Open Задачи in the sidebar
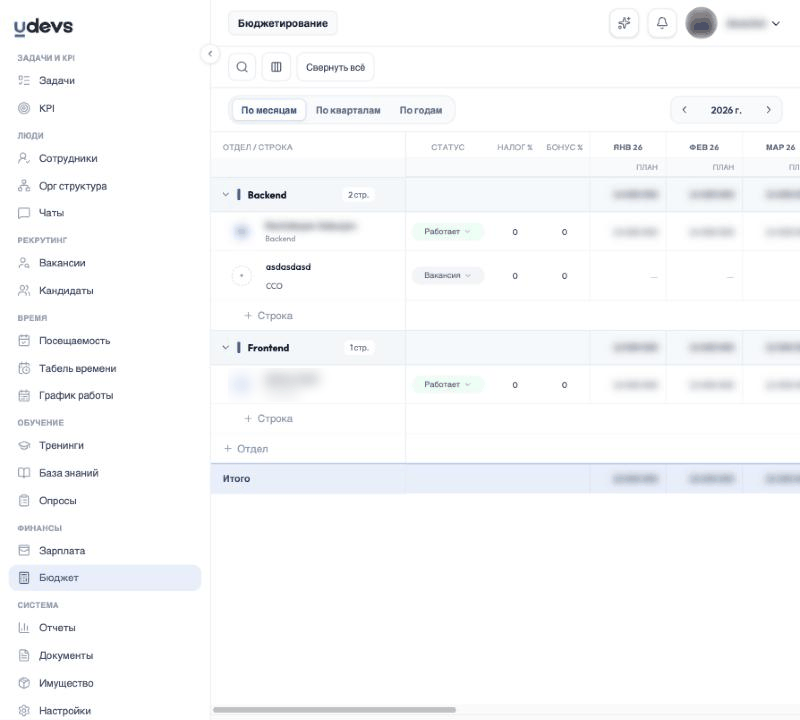Image resolution: width=800 pixels, height=720 pixels. coord(105,80)
